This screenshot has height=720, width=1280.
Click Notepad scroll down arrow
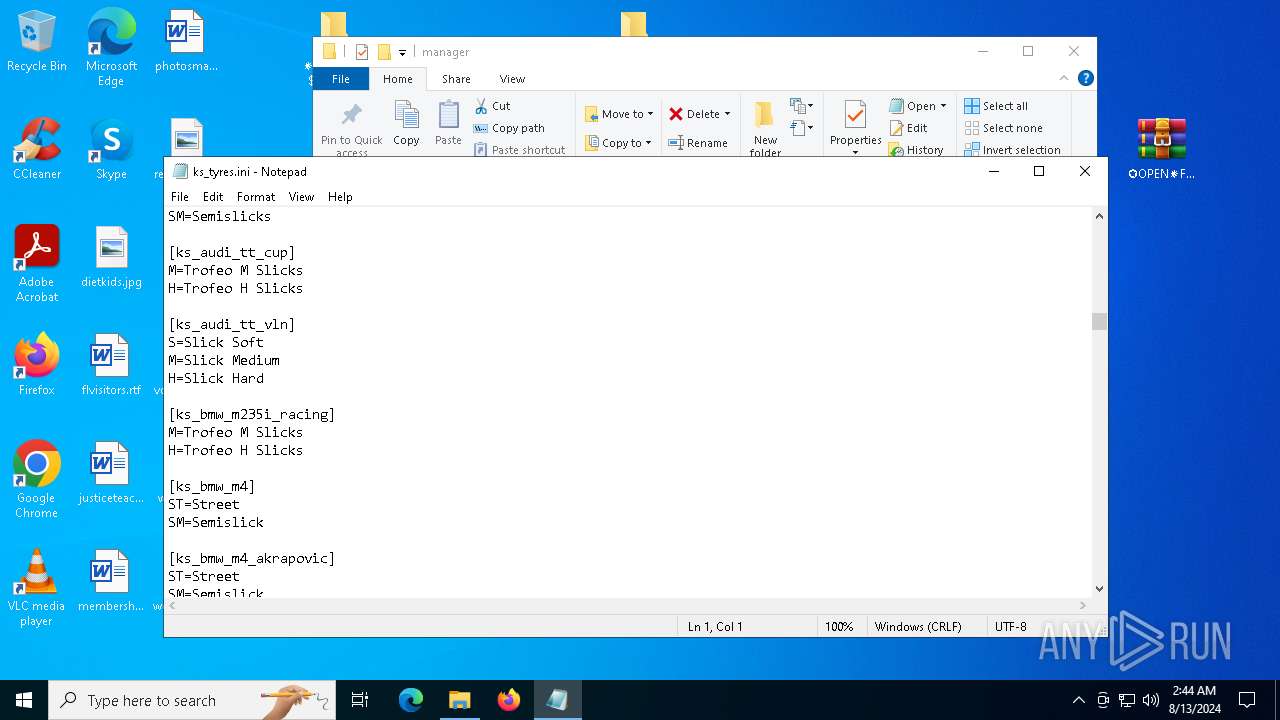pos(1099,589)
